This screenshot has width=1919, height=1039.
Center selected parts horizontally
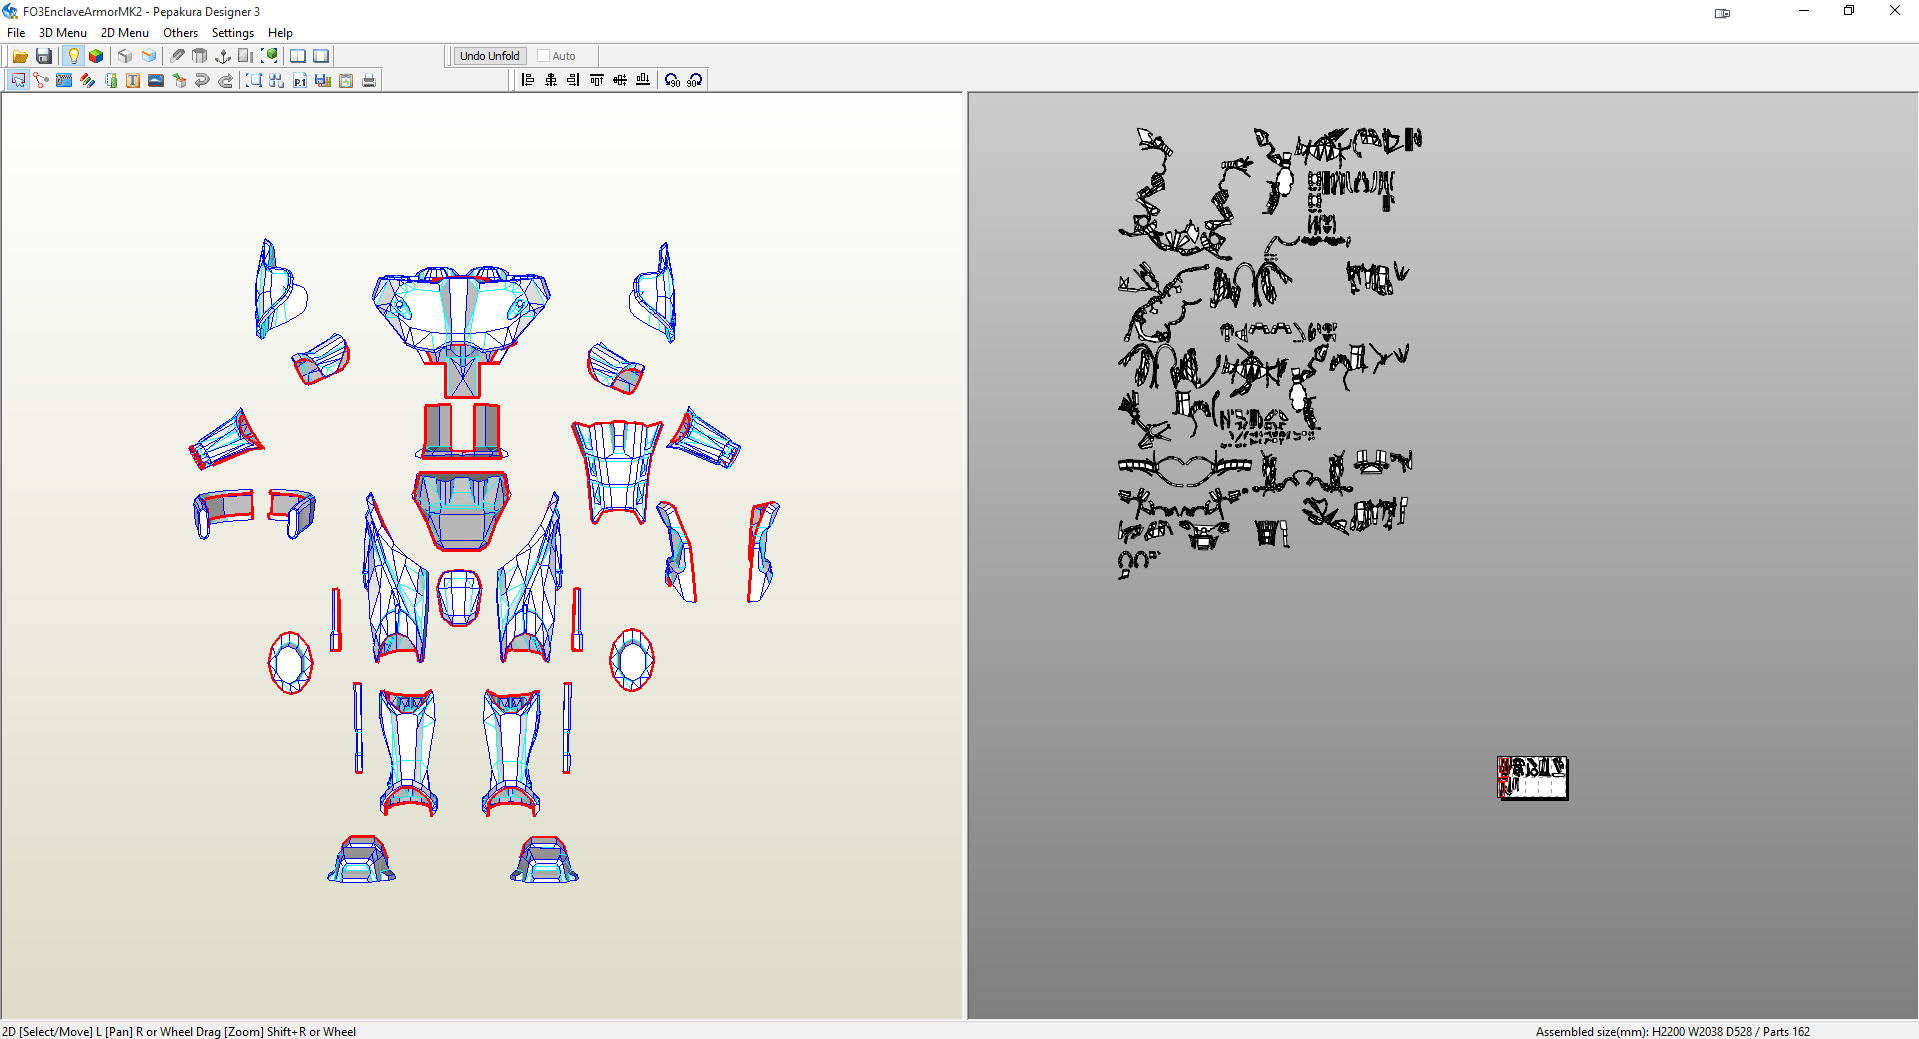(551, 80)
